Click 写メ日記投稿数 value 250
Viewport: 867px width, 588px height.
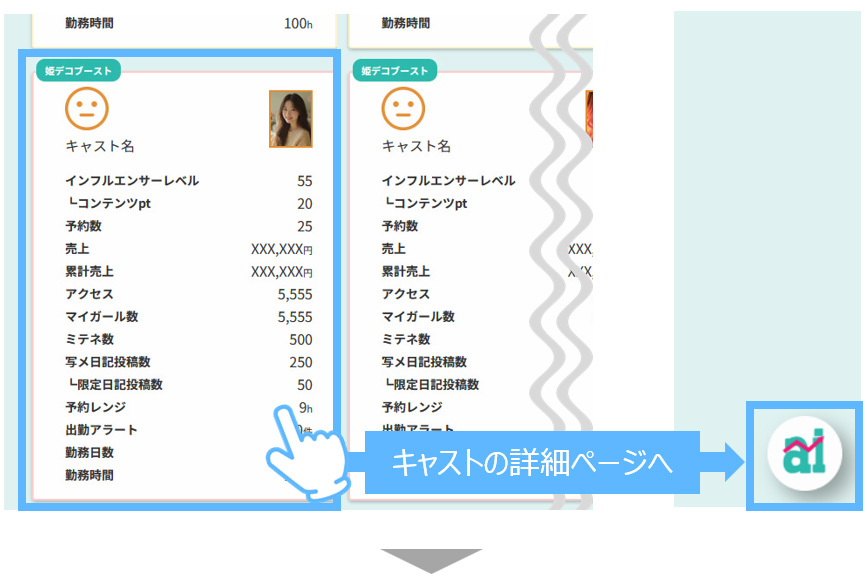click(300, 362)
